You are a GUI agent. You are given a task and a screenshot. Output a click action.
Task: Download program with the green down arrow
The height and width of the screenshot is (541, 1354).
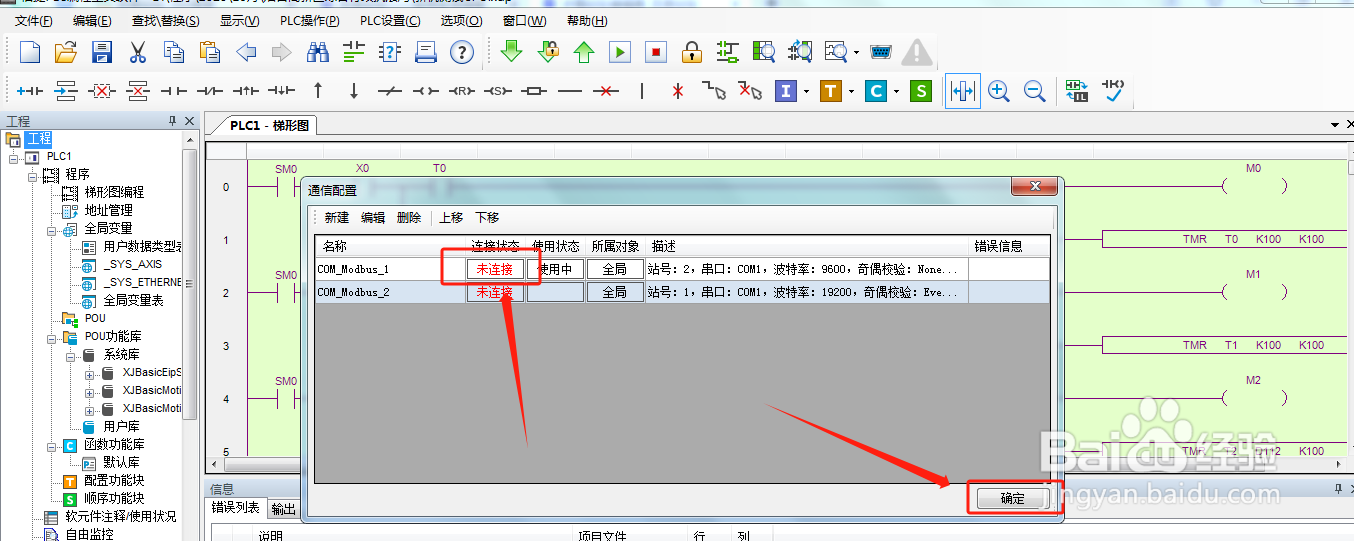pos(512,52)
